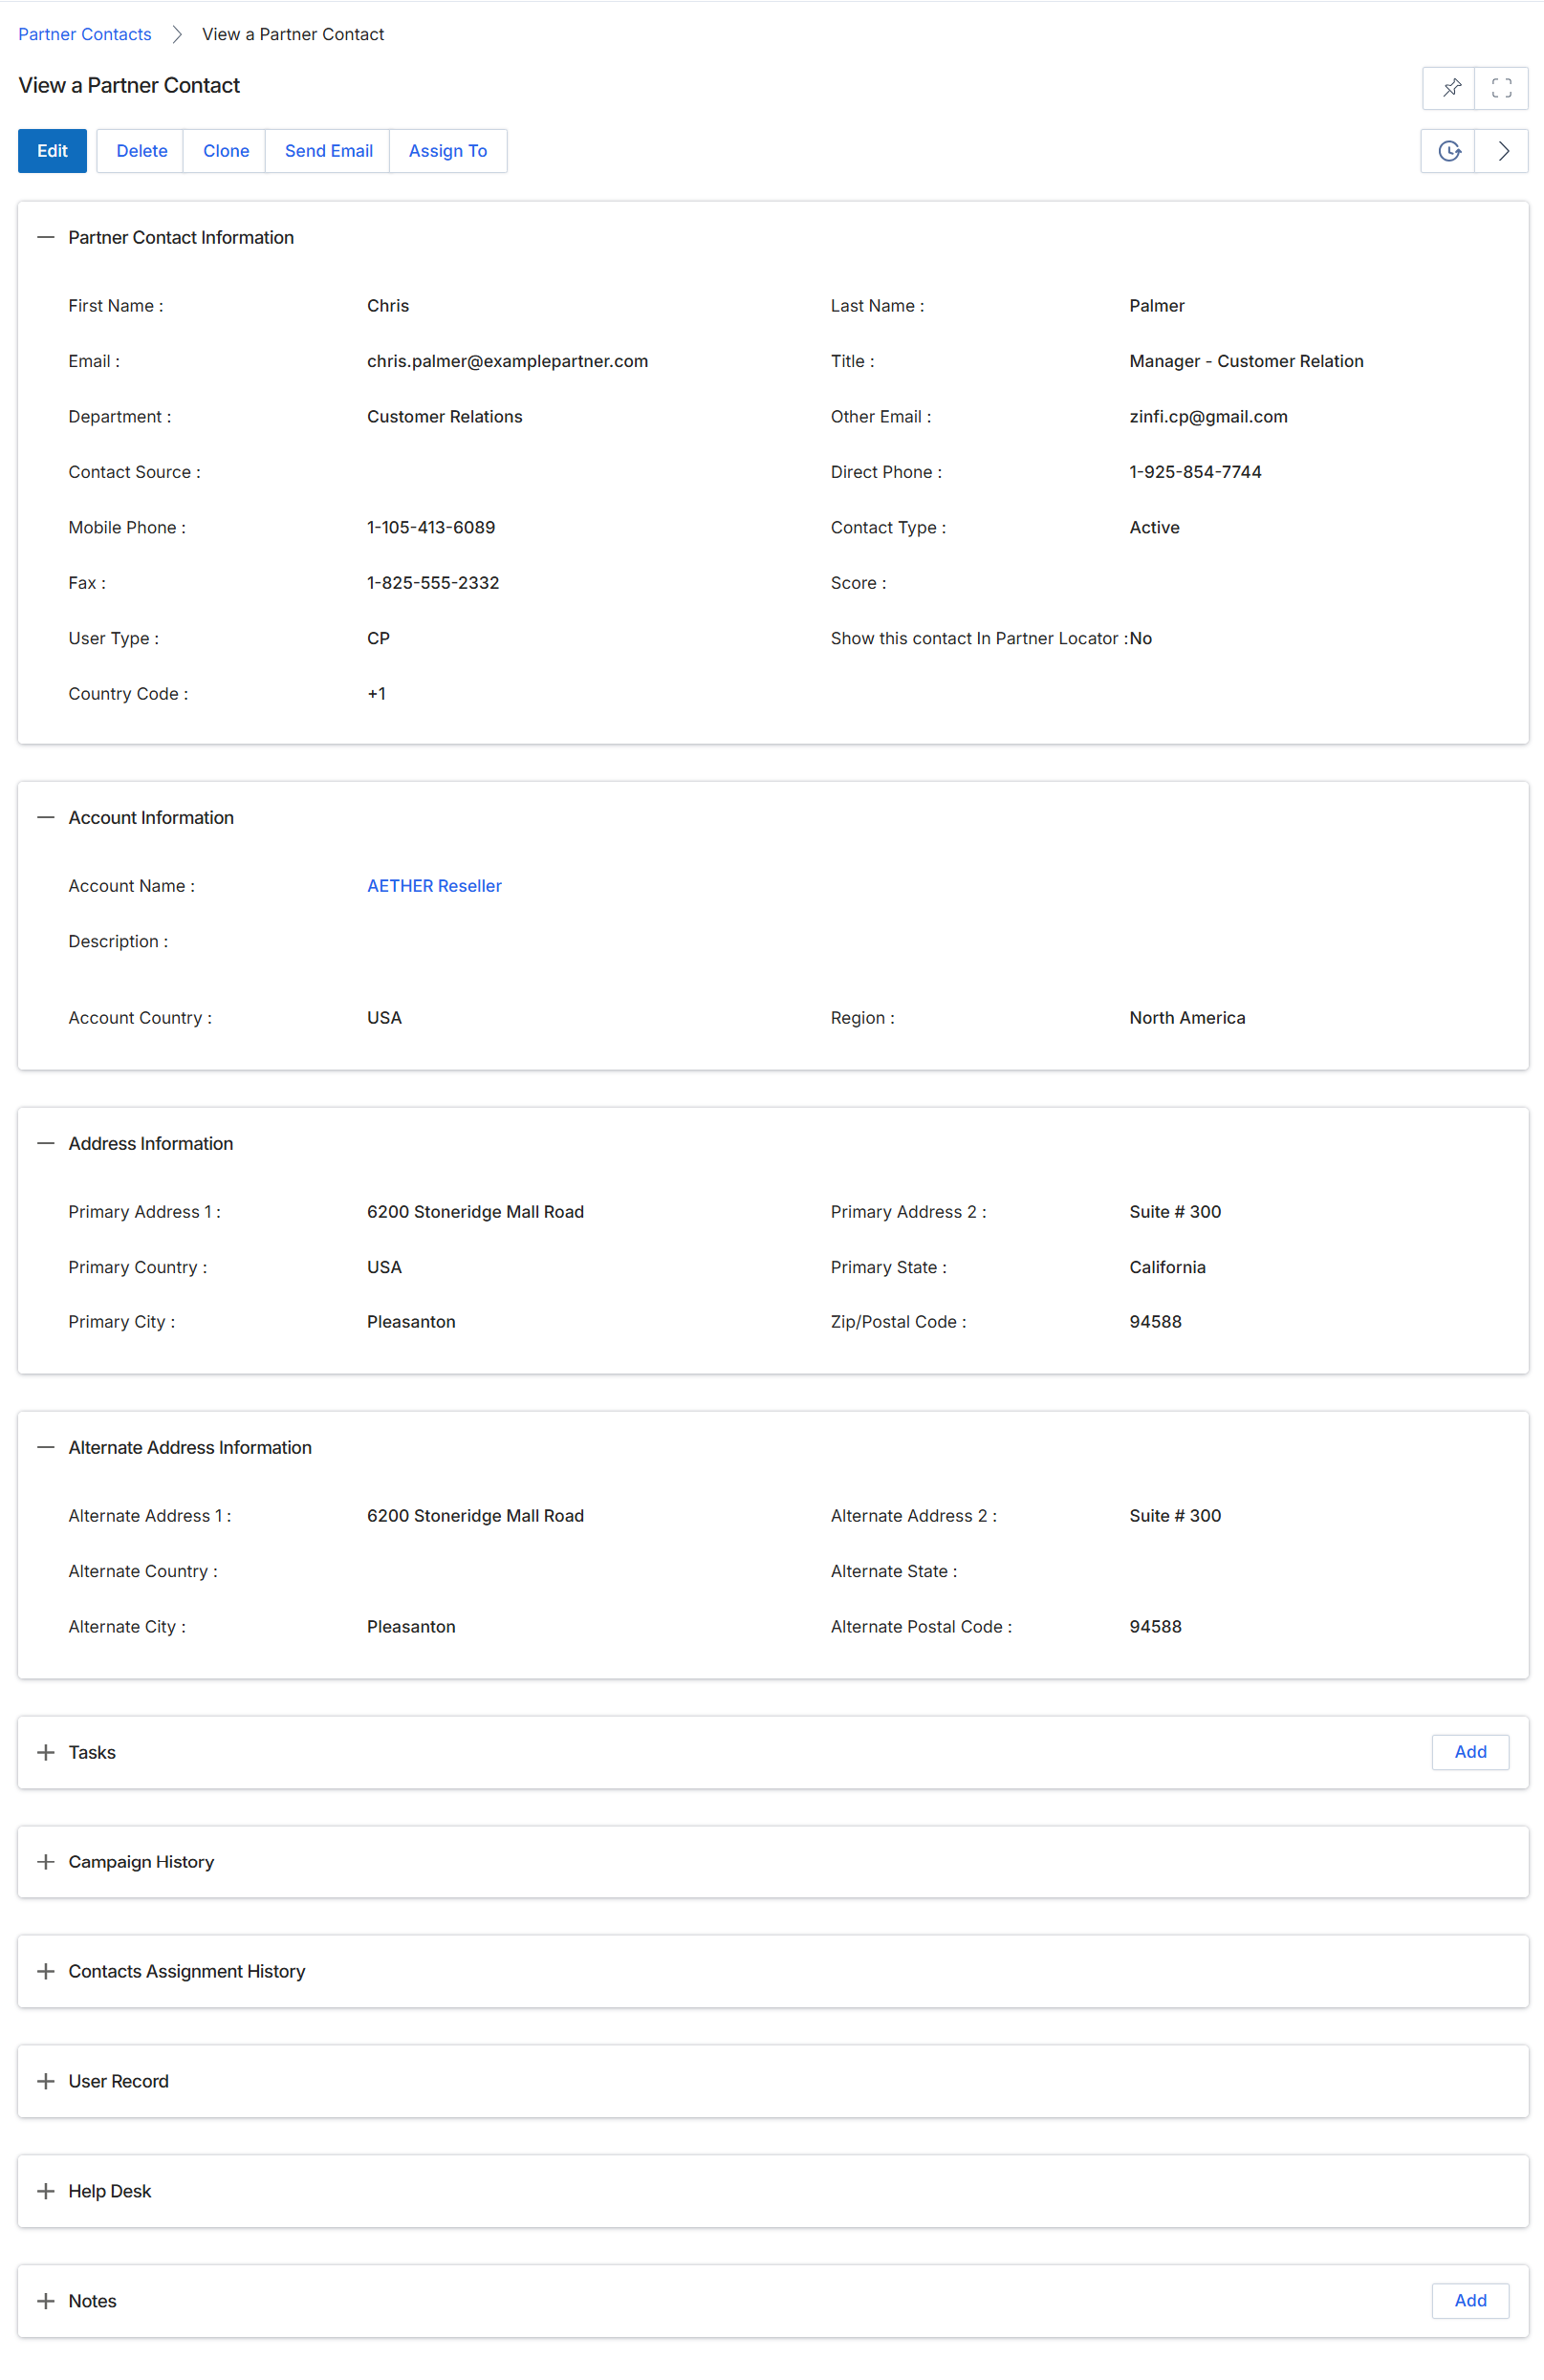Select other email zinfi.cp@gmail.com
This screenshot has width=1544, height=2380.
[x=1208, y=417]
